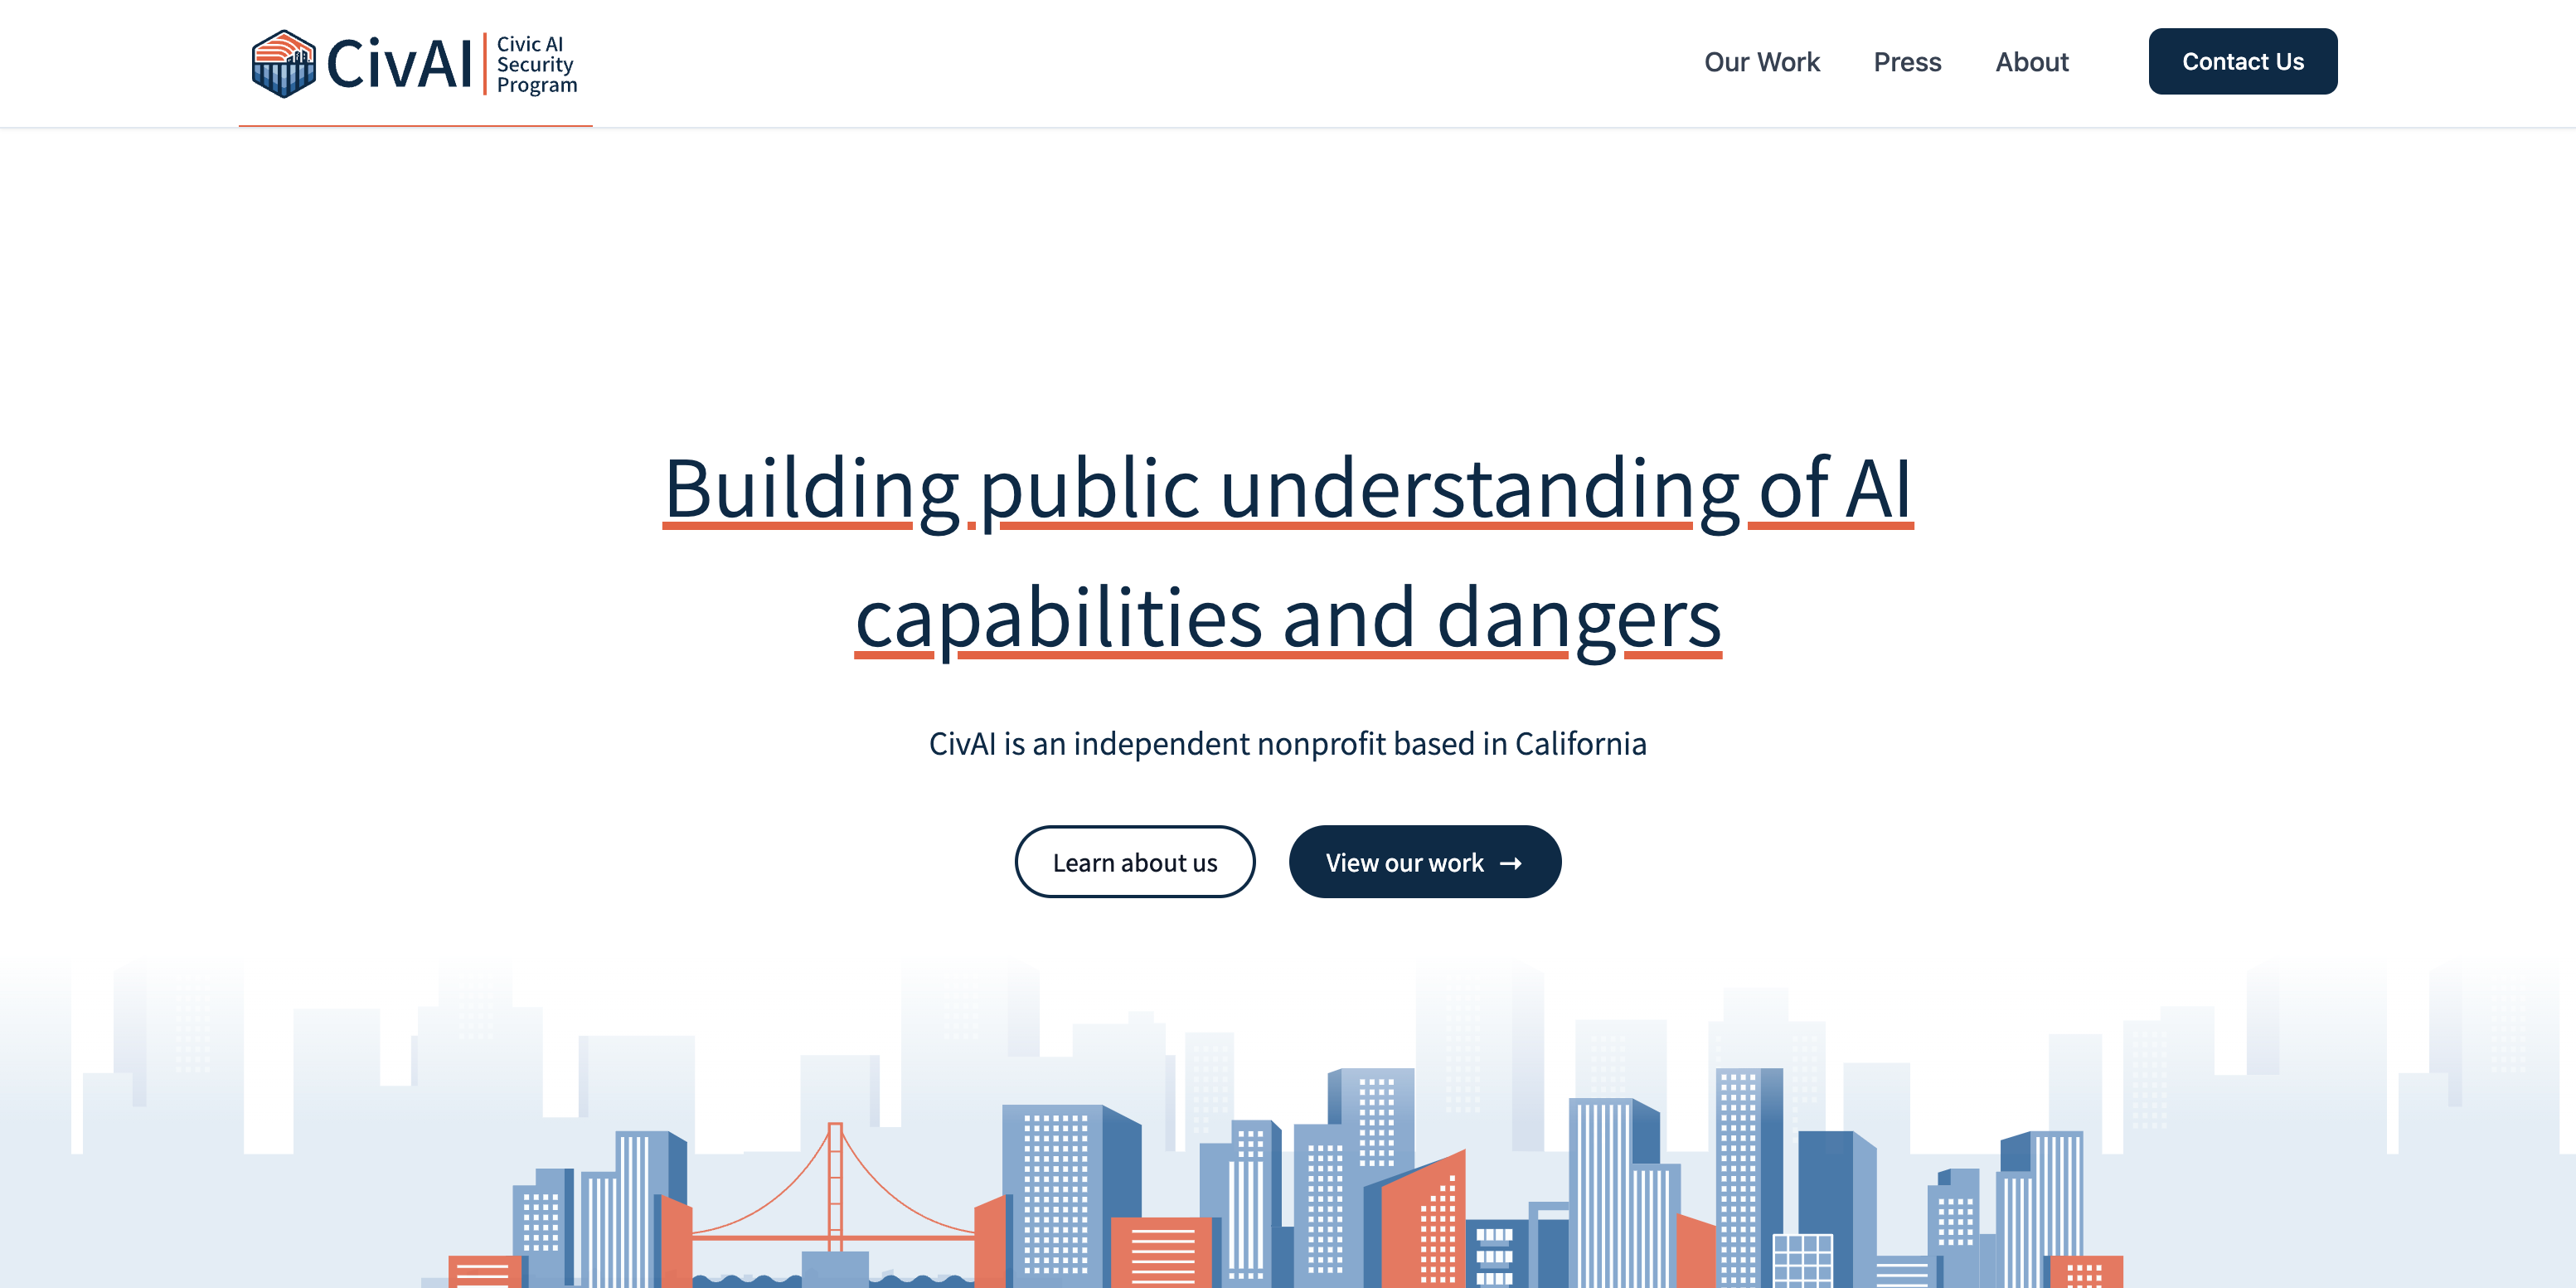2576x1288 pixels.
Task: Click the CivAI wordmark text
Action: pos(399,64)
